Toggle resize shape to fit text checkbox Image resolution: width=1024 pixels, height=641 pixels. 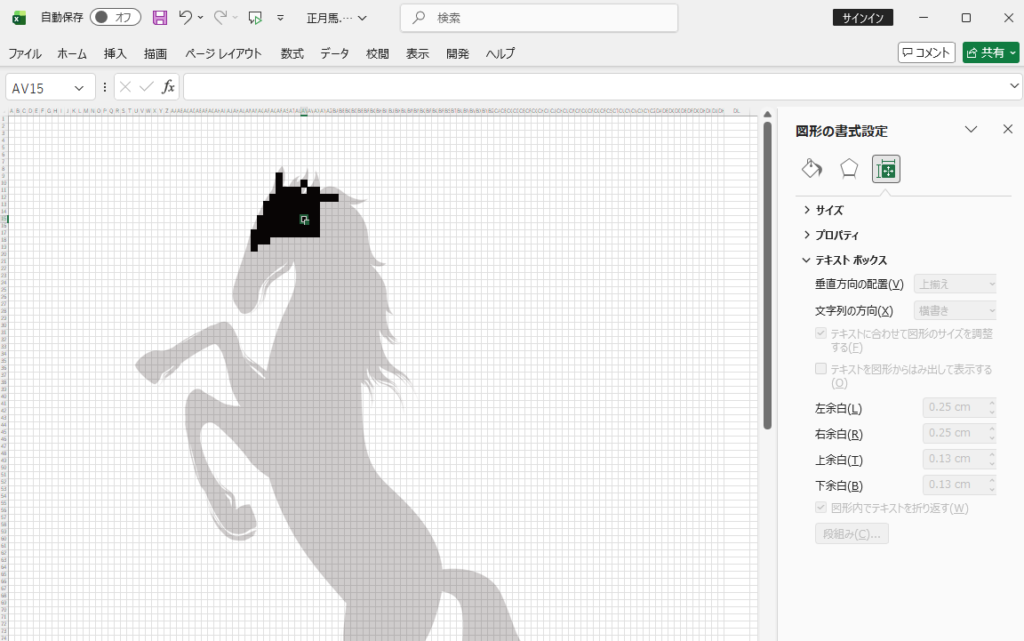pos(821,333)
